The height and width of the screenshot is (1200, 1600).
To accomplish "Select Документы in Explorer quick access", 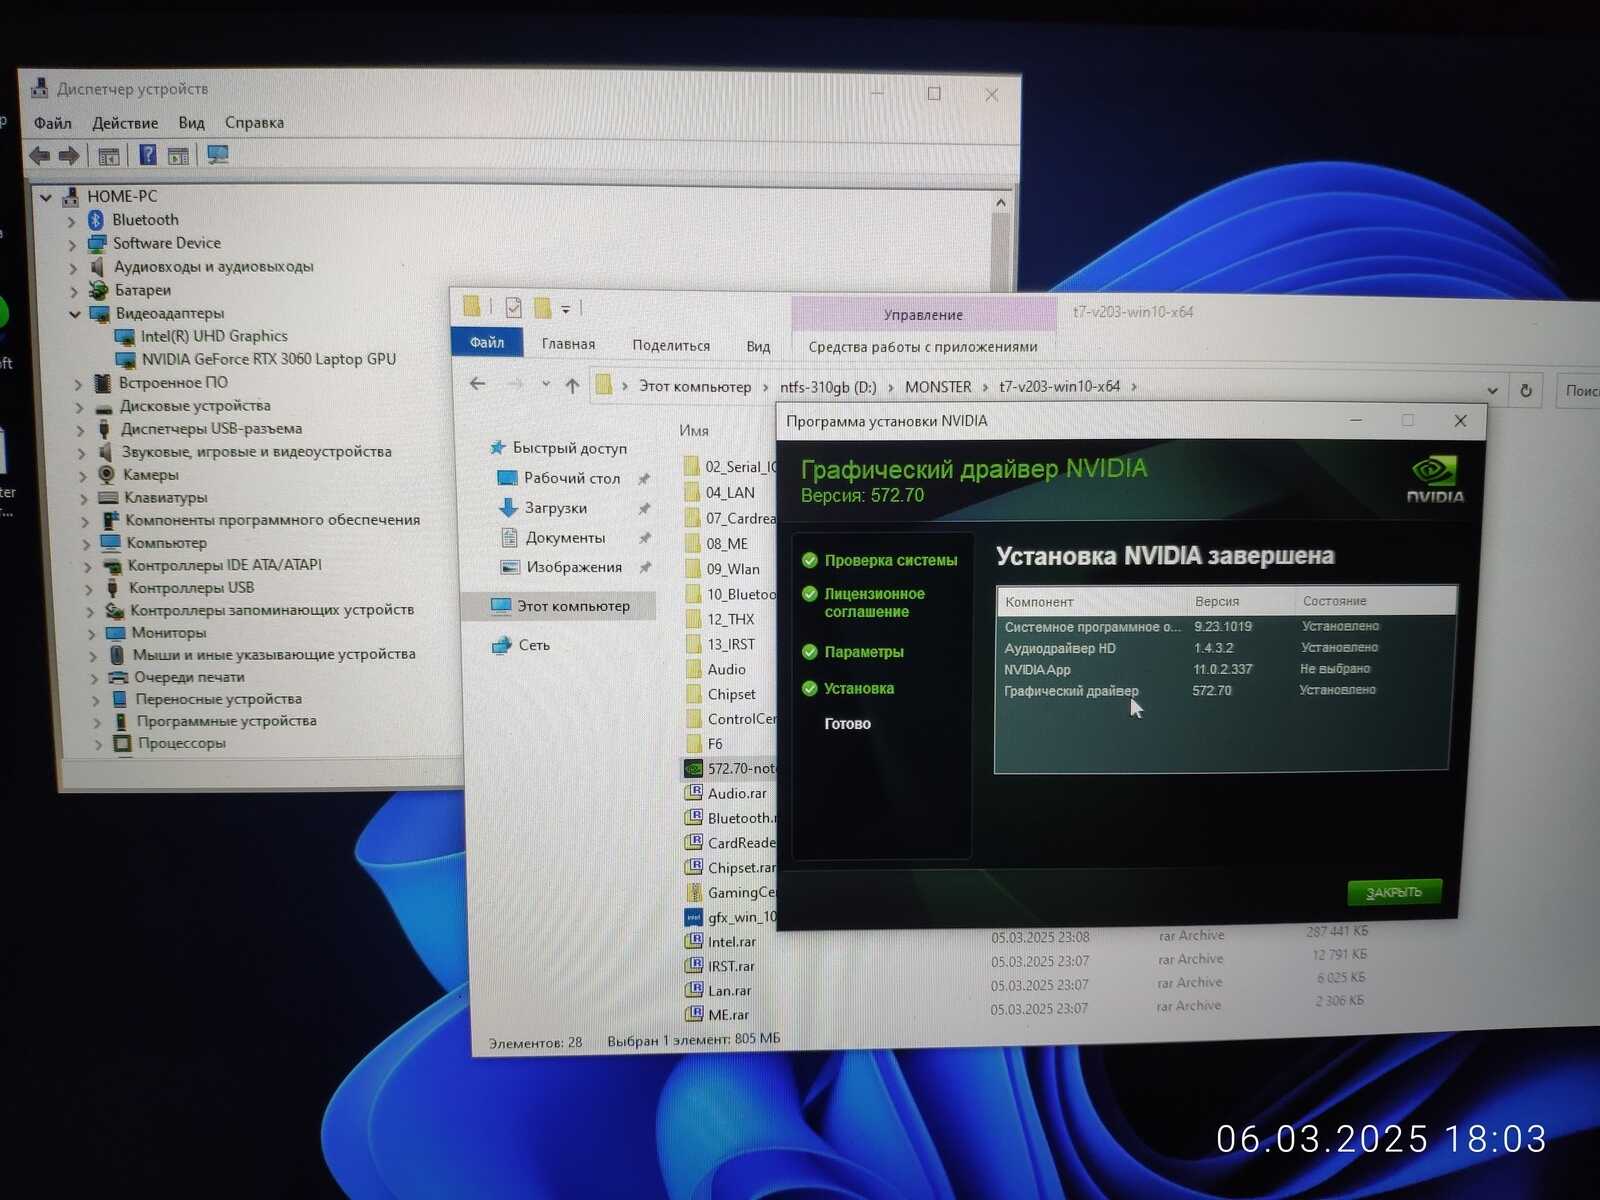I will coord(565,538).
